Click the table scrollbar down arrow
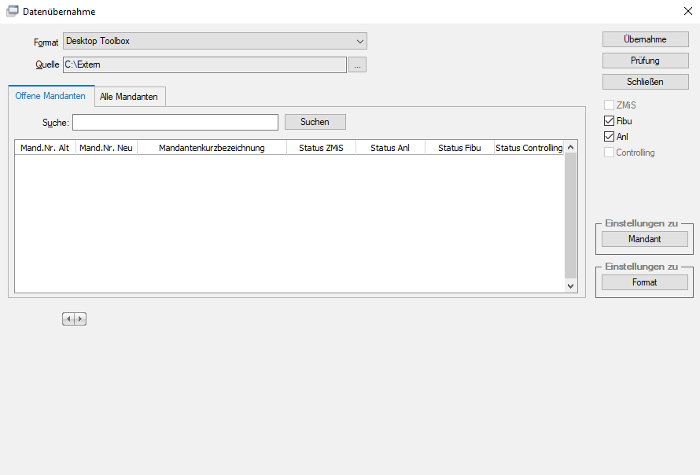Image resolution: width=700 pixels, height=475 pixels. [x=571, y=286]
